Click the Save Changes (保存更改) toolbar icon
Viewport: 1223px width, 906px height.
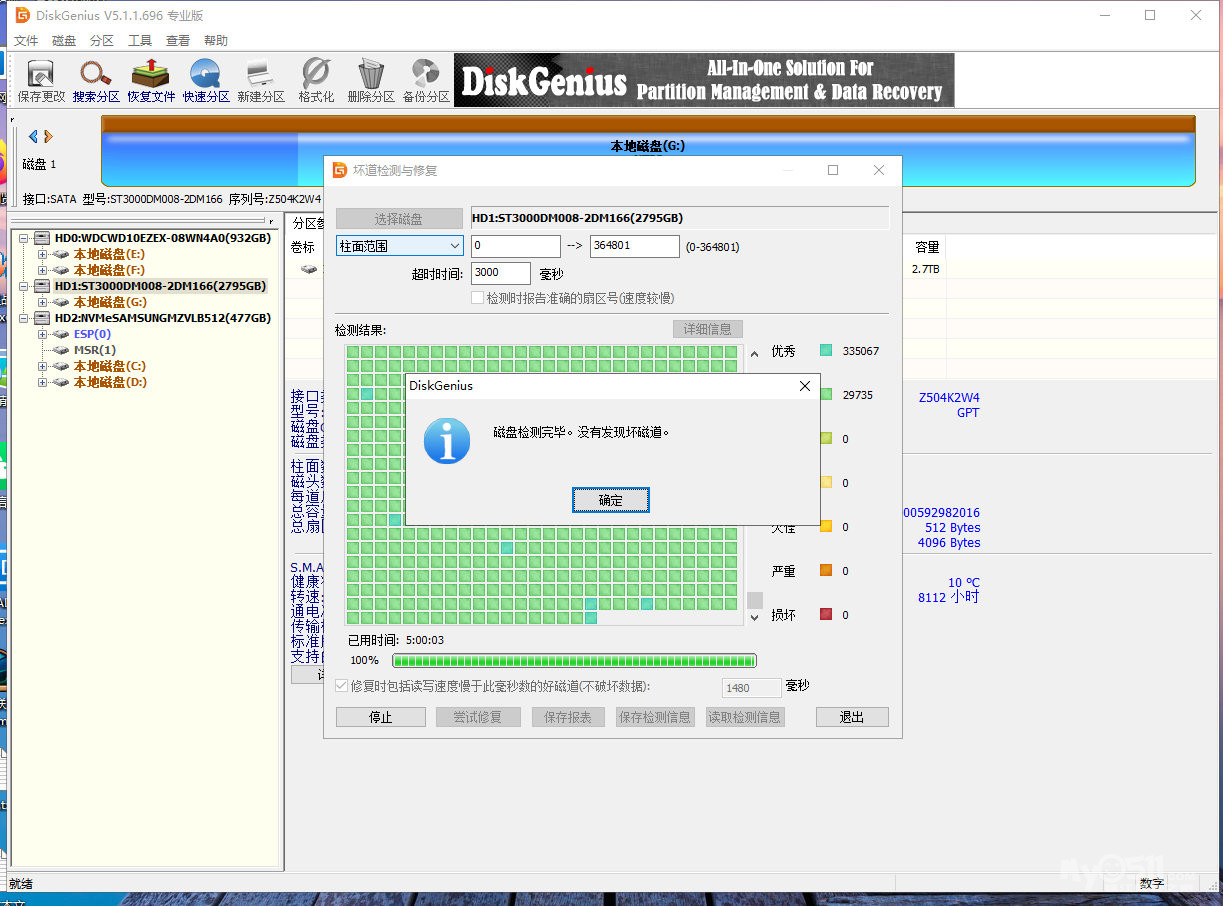tap(41, 80)
